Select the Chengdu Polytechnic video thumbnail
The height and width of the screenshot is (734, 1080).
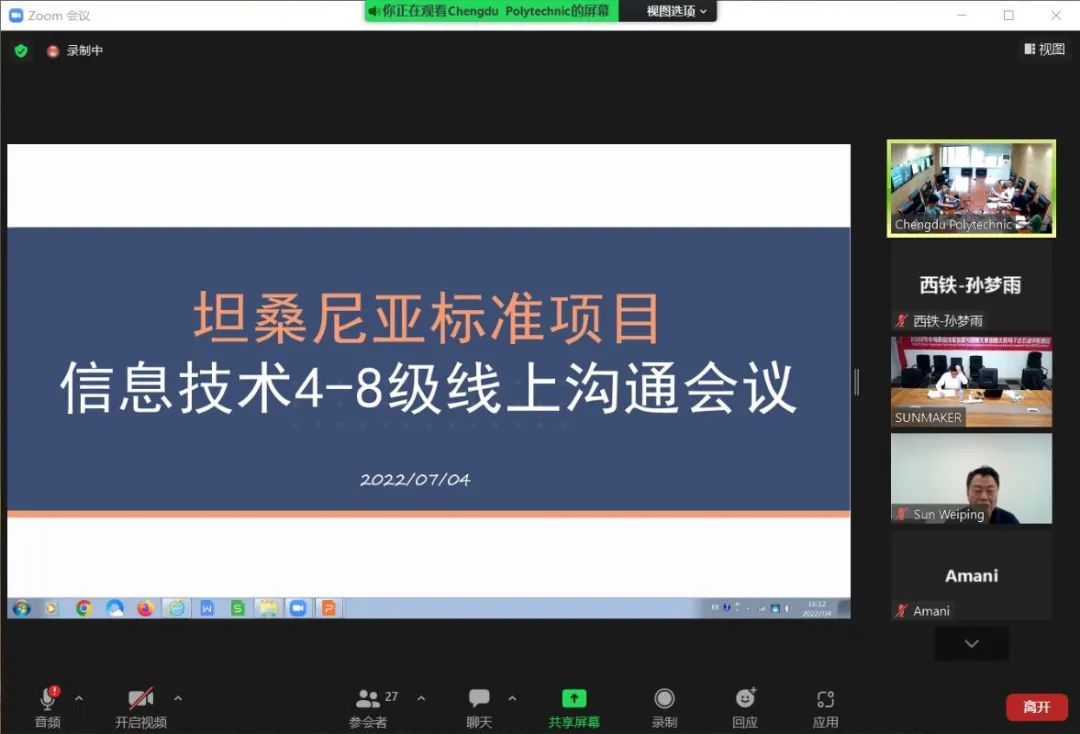971,187
